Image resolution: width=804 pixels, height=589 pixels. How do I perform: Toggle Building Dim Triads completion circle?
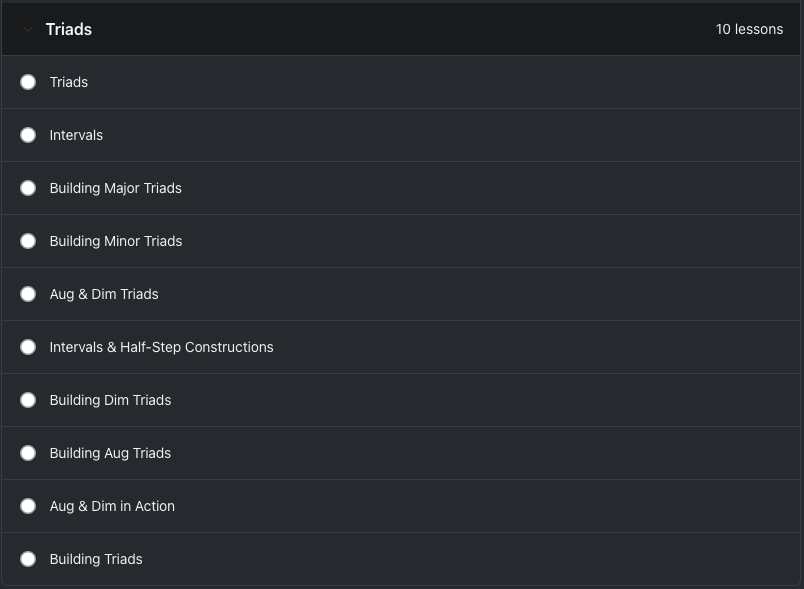click(x=28, y=400)
